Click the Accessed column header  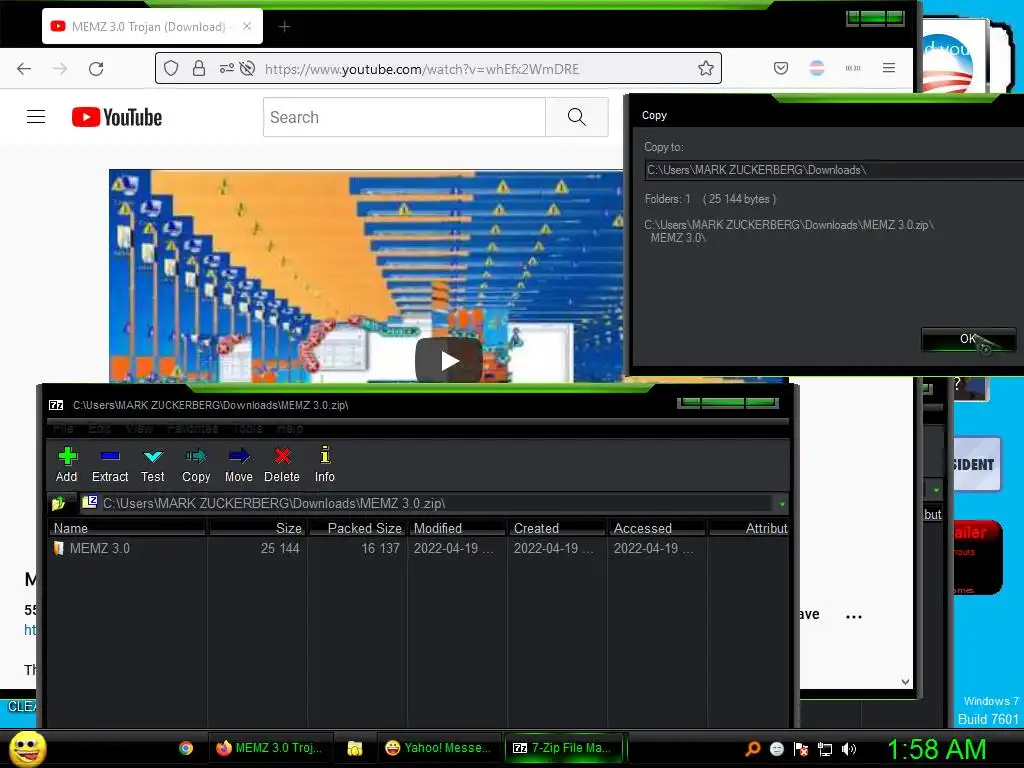658,528
